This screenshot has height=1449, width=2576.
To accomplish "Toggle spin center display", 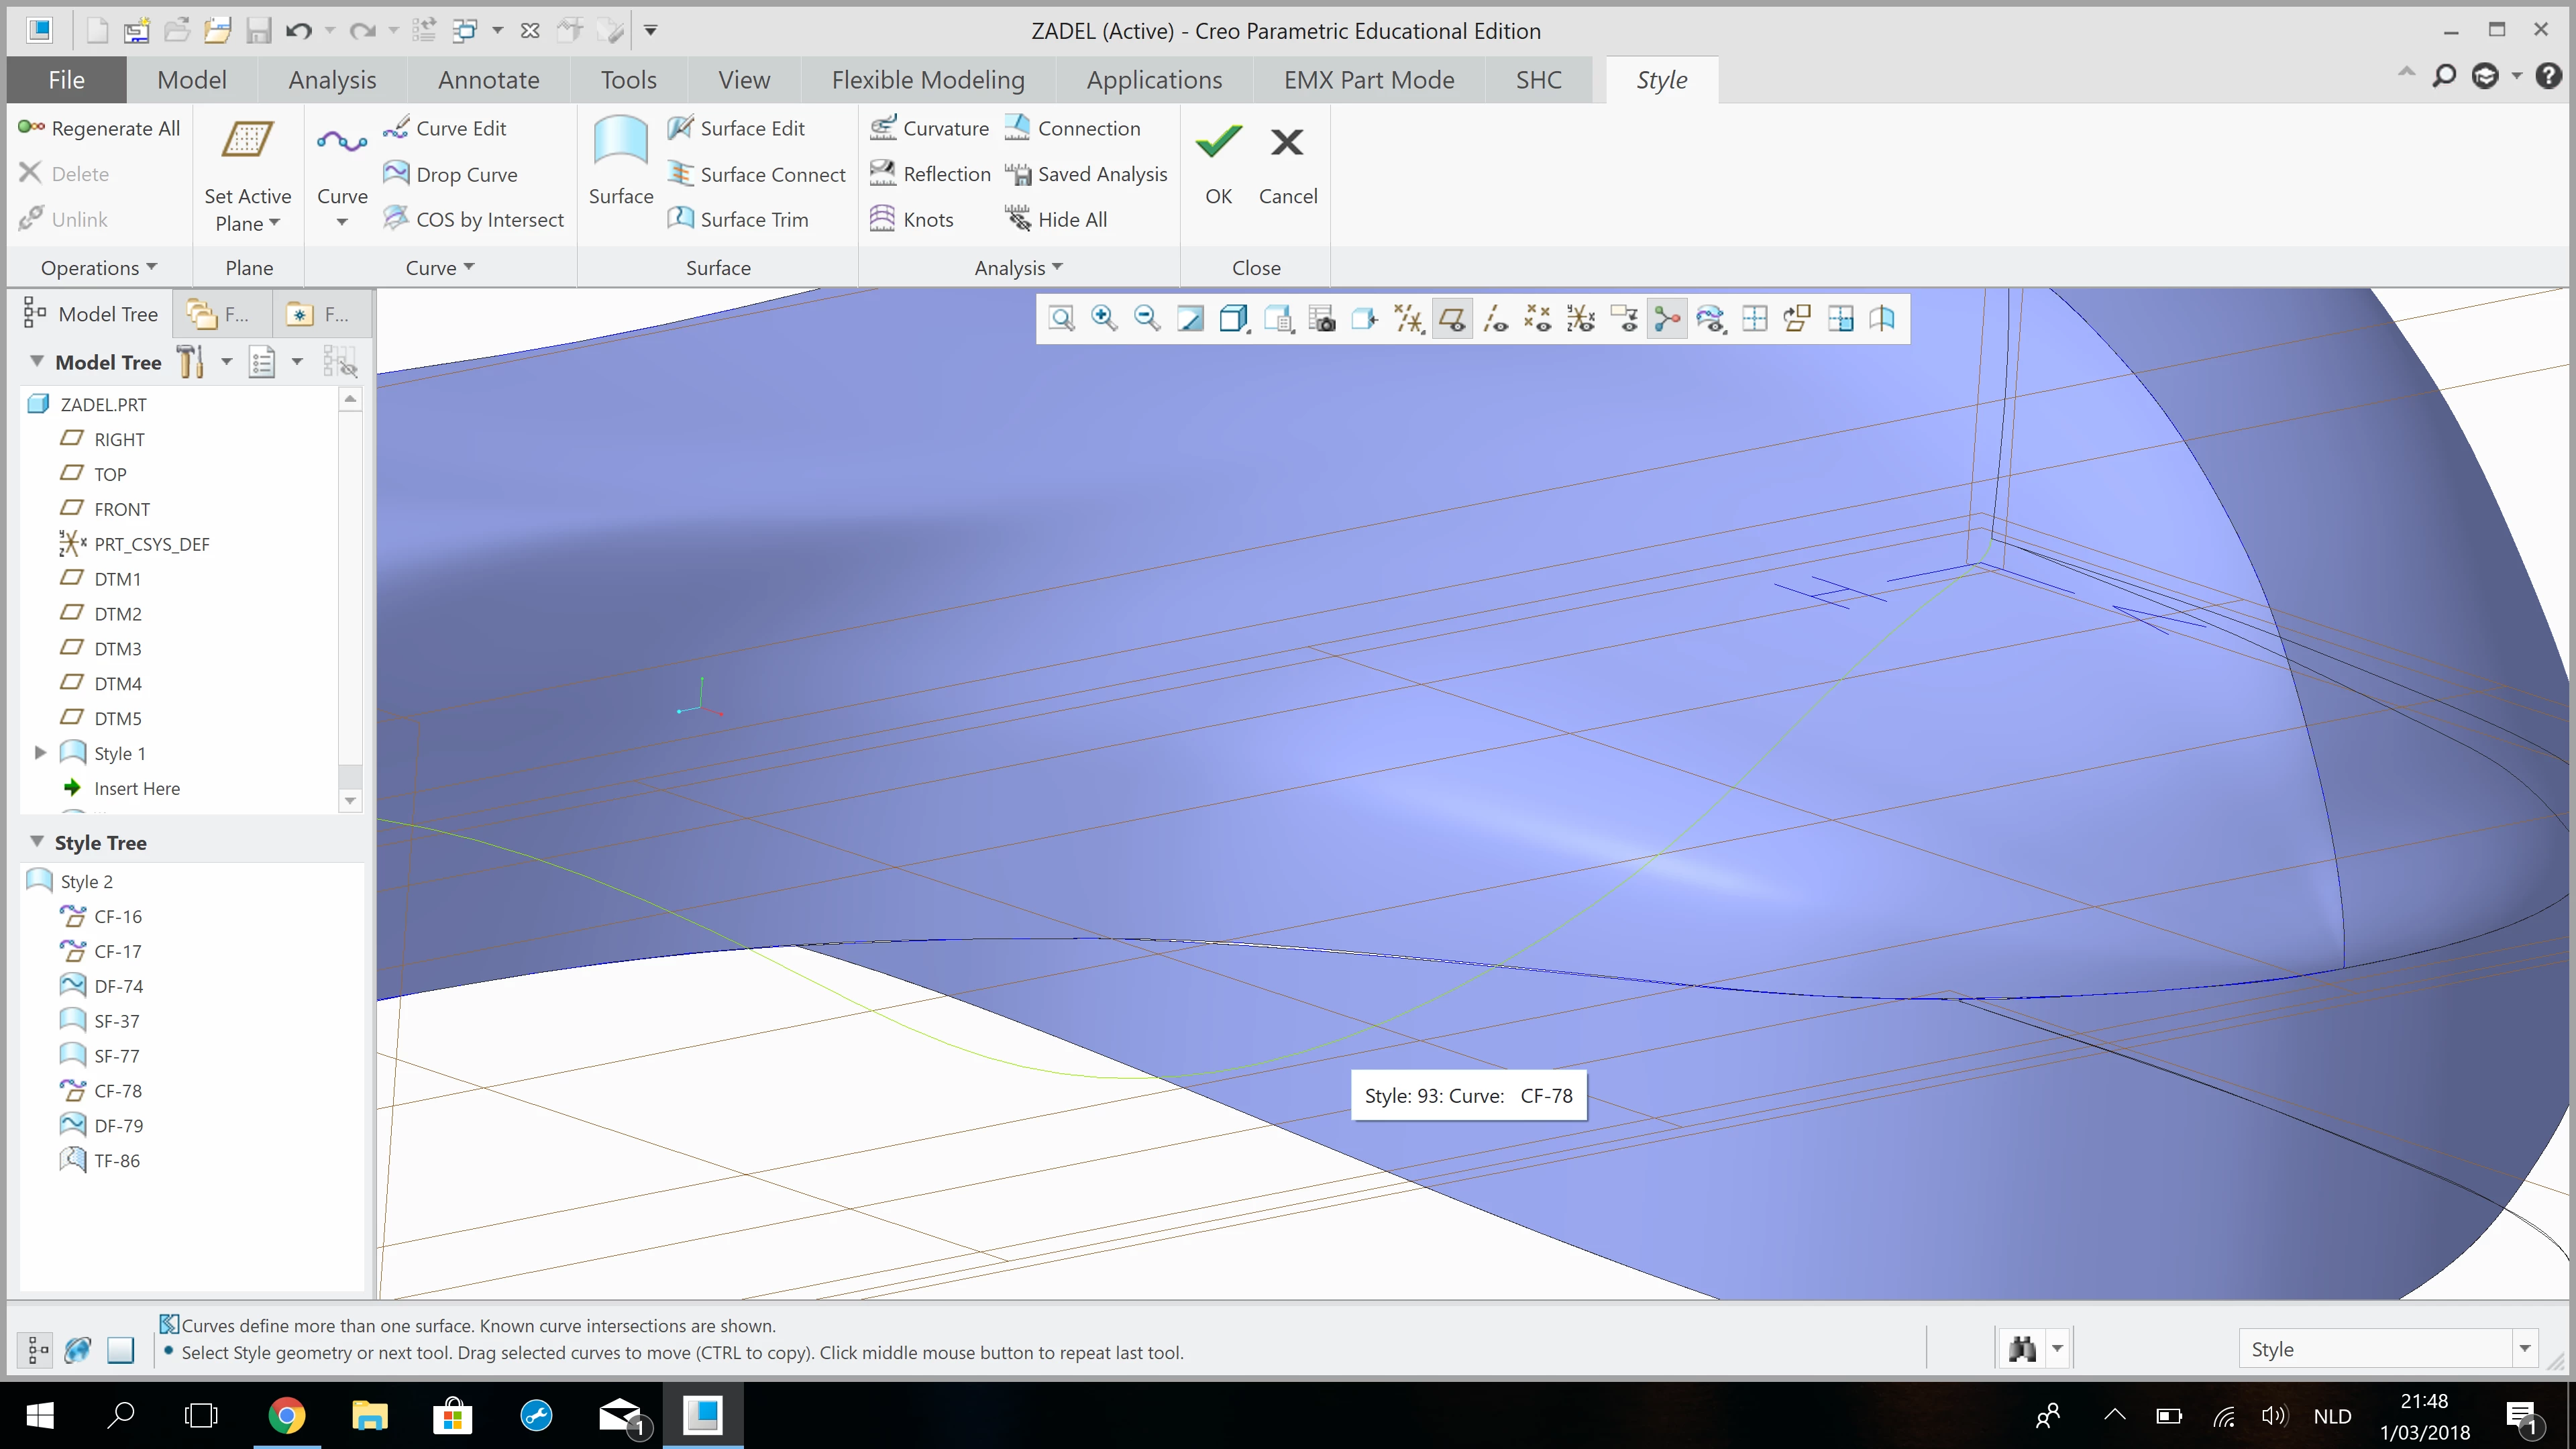I will (1667, 319).
